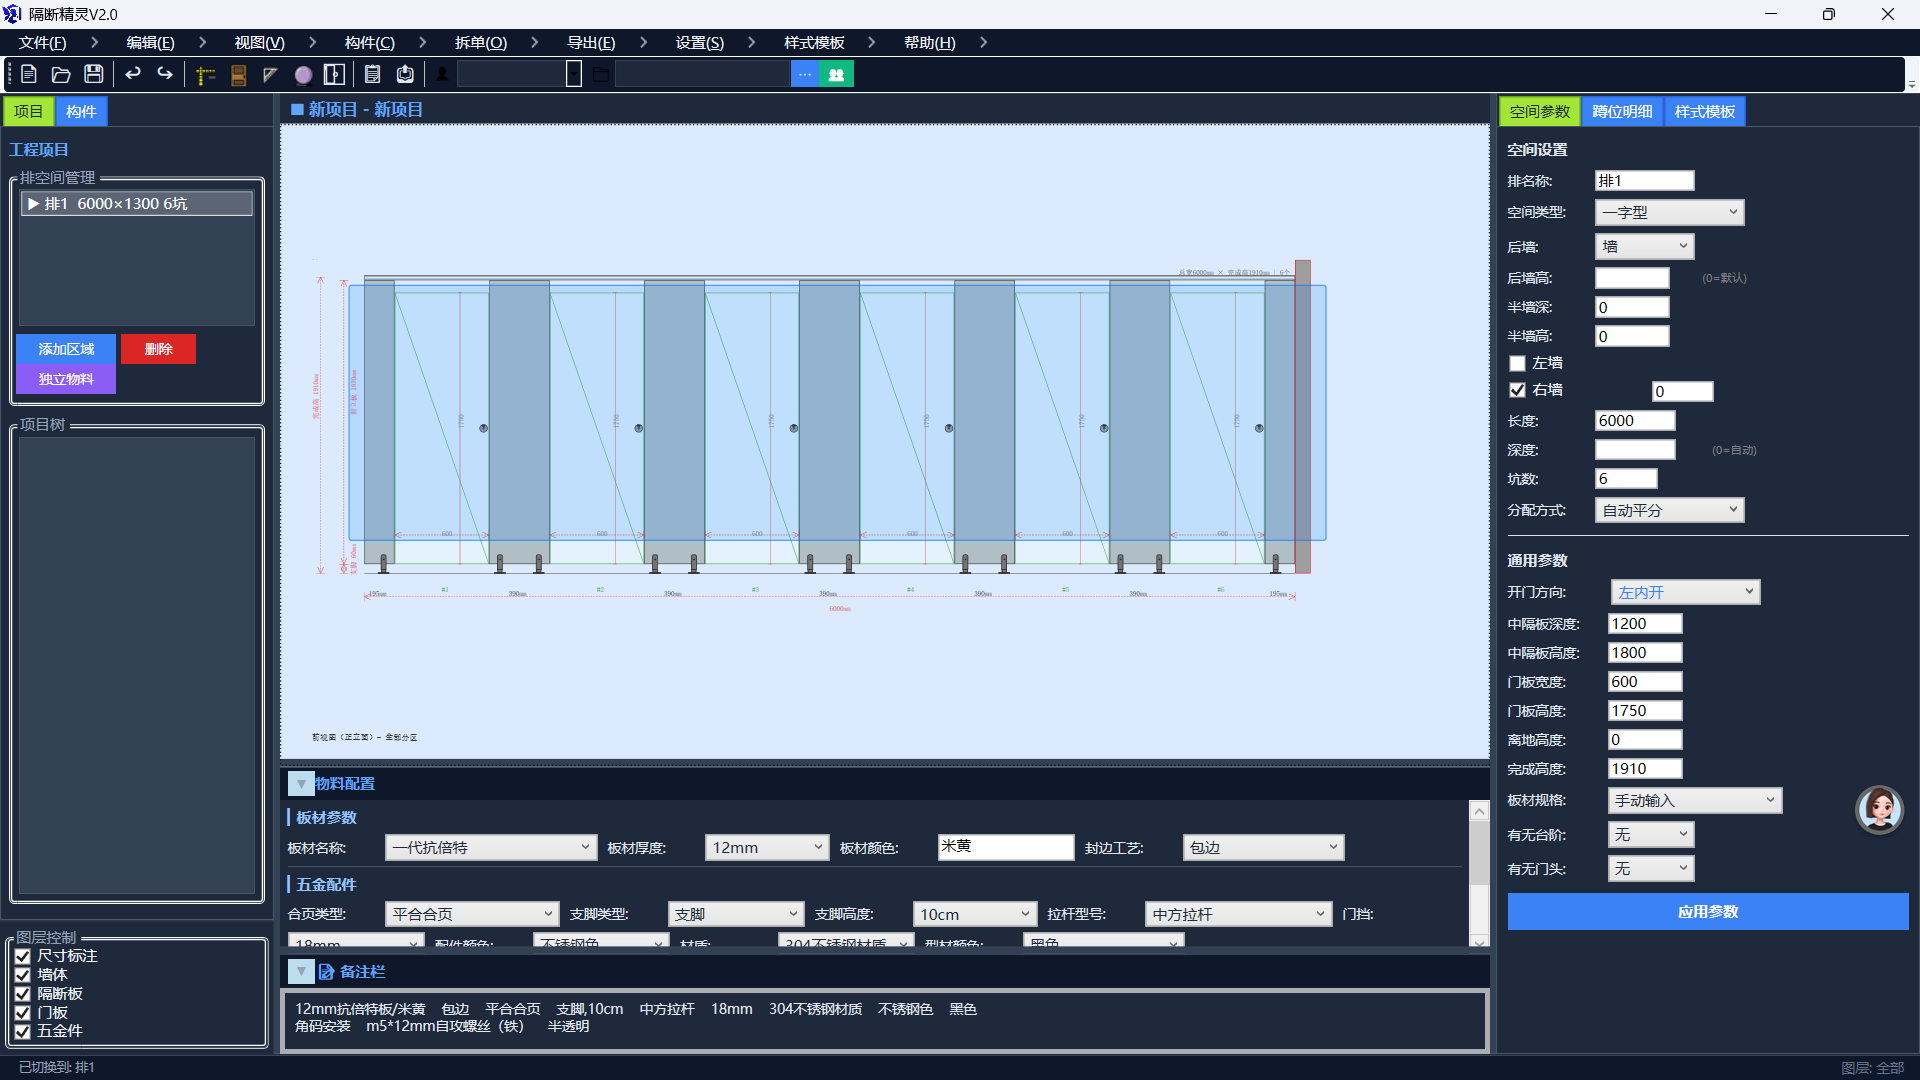Click the 长度 input field
The width and height of the screenshot is (1920, 1080).
click(x=1635, y=420)
